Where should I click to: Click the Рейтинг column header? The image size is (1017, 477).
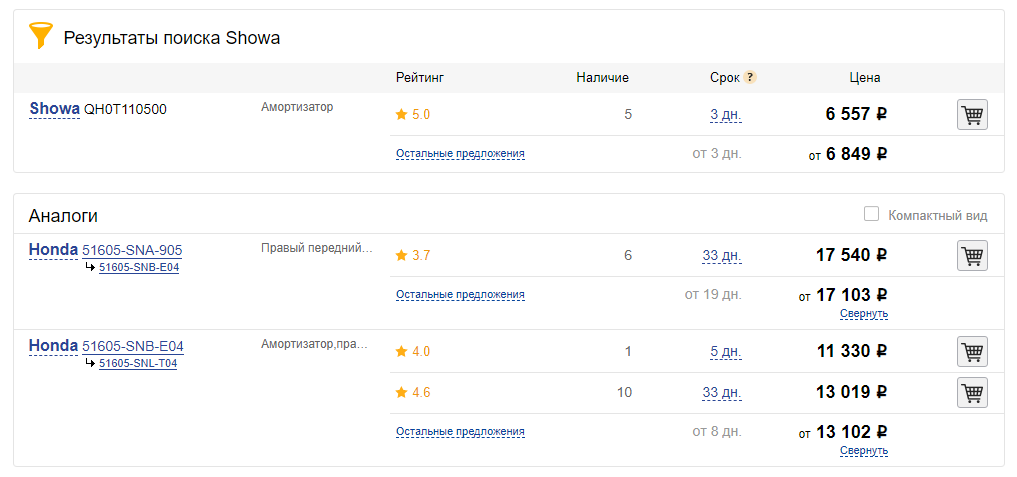(x=419, y=77)
